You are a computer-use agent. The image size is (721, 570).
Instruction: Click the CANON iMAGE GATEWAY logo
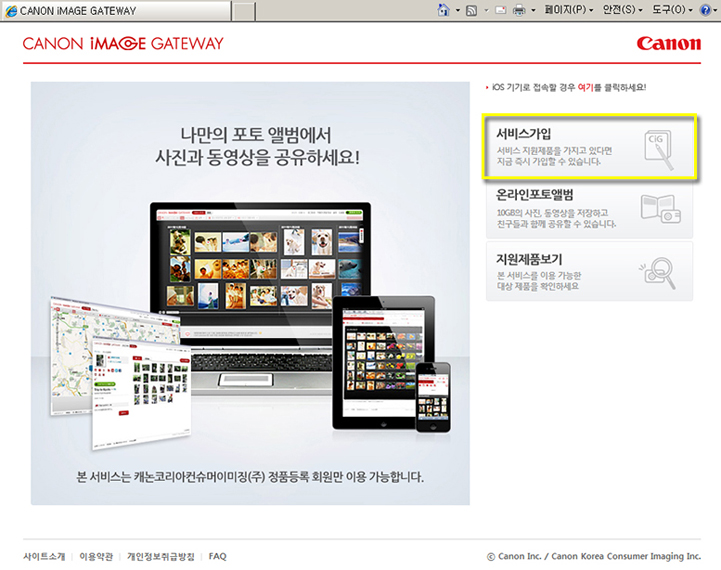[x=123, y=44]
